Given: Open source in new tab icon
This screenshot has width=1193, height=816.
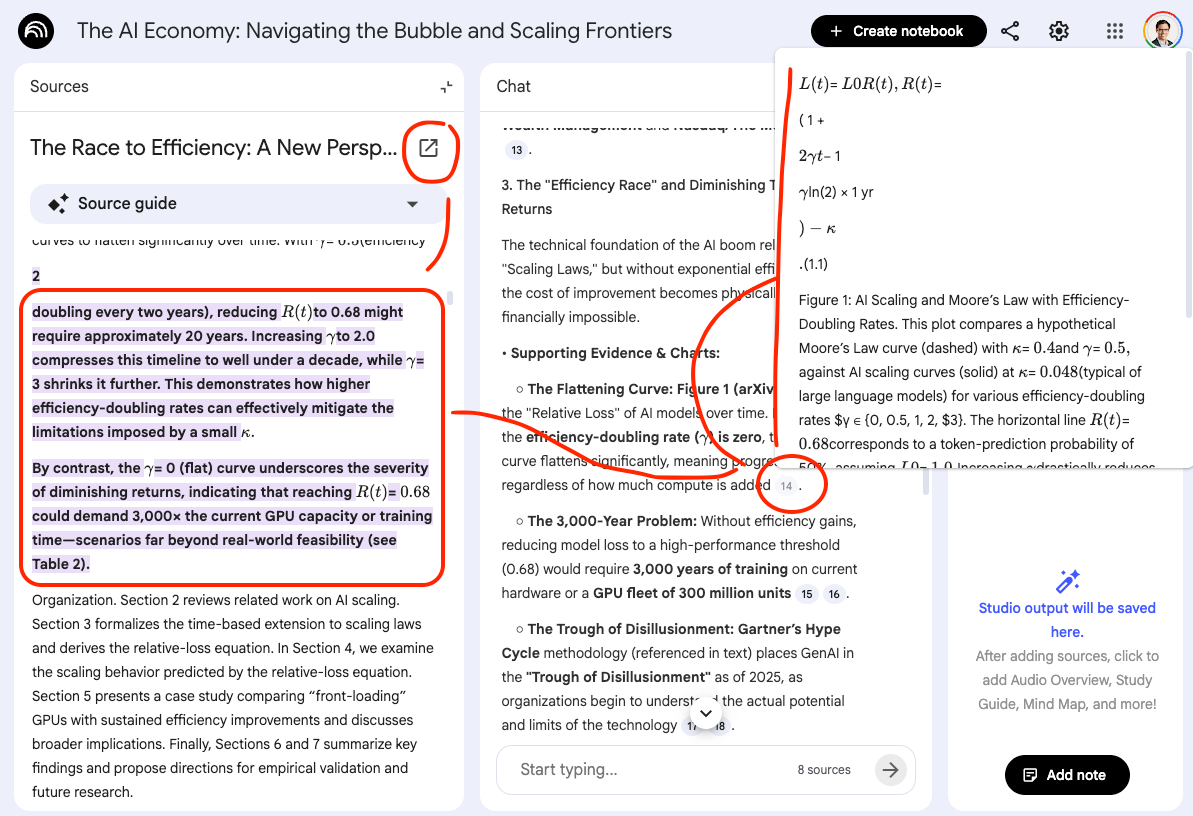Looking at the screenshot, I should [428, 148].
